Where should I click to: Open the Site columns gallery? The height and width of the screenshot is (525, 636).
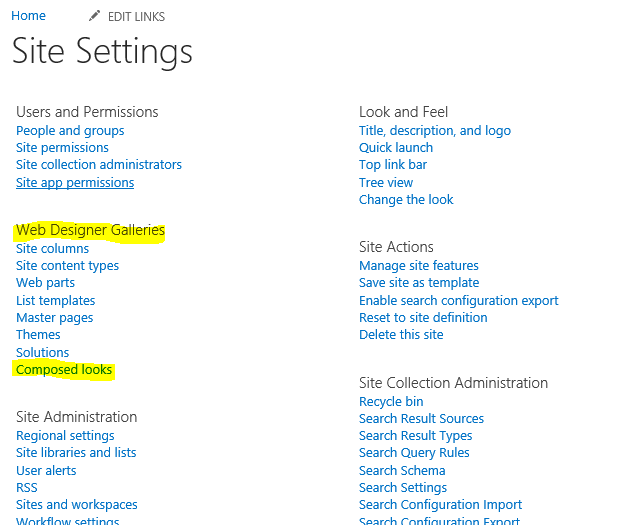[x=52, y=249]
